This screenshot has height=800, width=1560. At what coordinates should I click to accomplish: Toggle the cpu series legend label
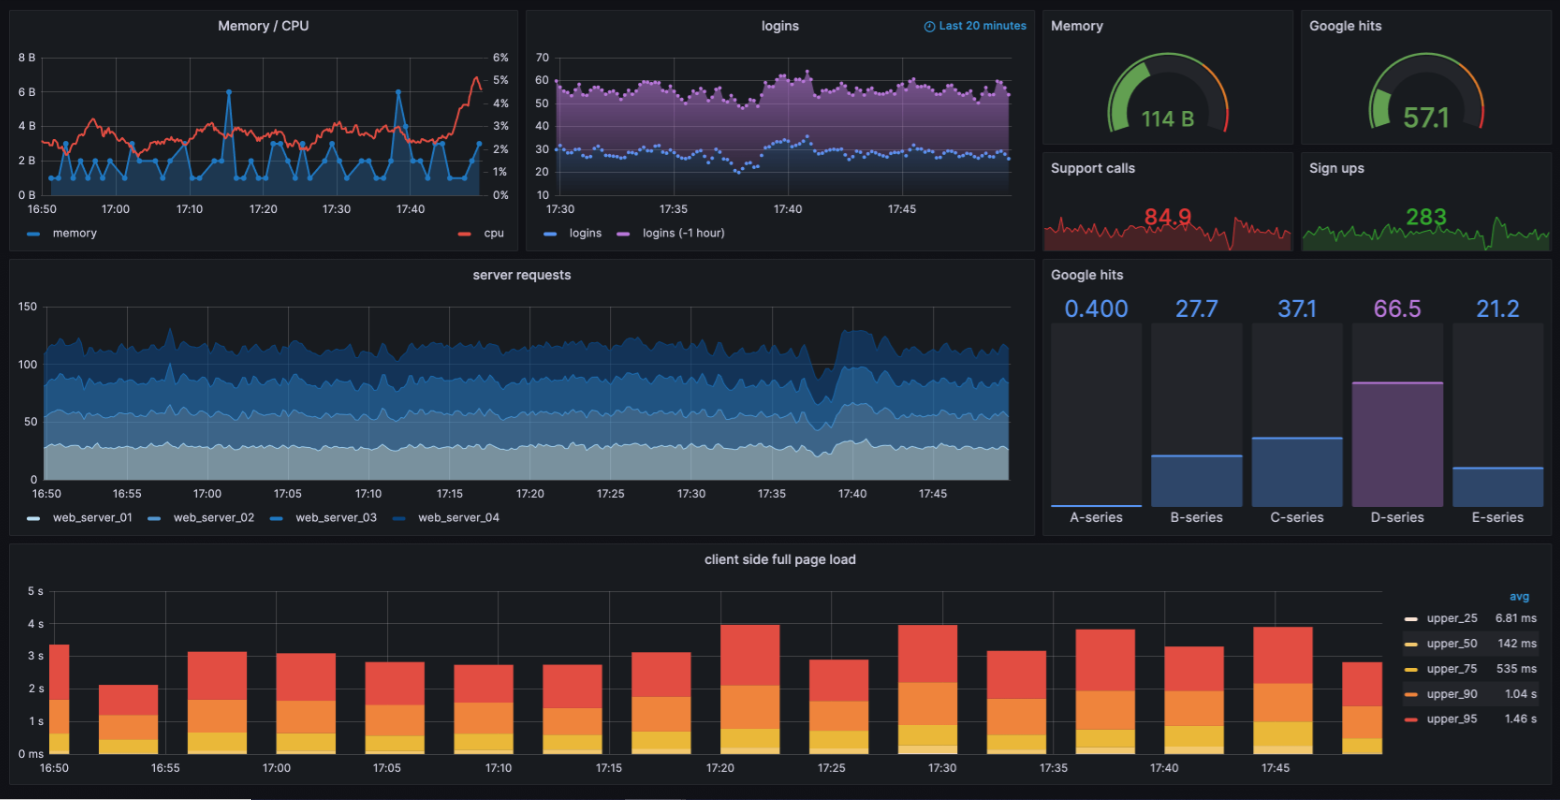[494, 233]
